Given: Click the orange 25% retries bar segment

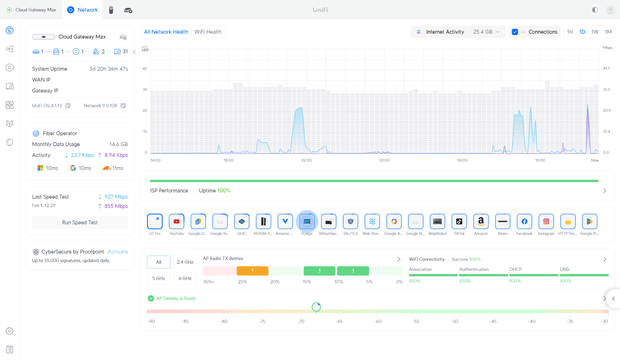Looking at the screenshot, I should [252, 271].
